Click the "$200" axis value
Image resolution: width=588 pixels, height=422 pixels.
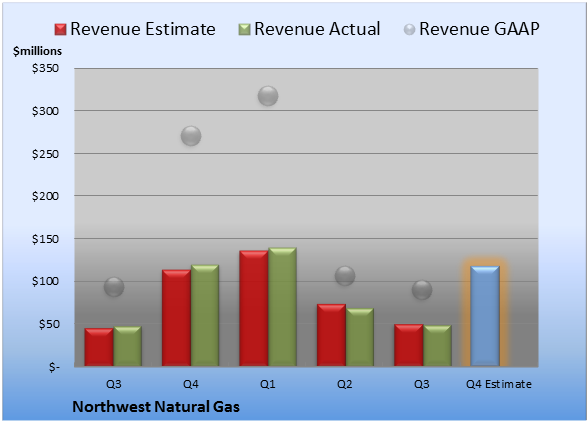(x=45, y=196)
